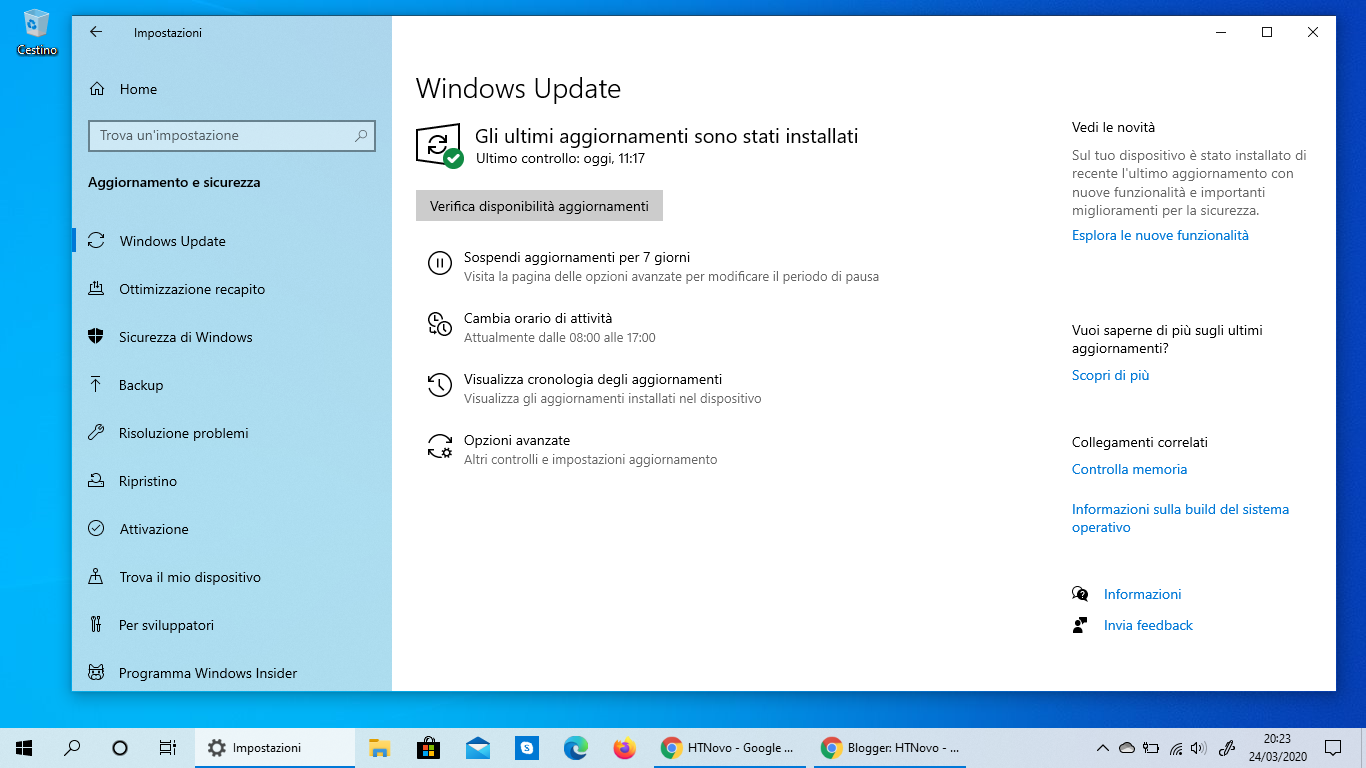The height and width of the screenshot is (768, 1366).
Task: Click the search magnifier in settings field
Action: 361,136
